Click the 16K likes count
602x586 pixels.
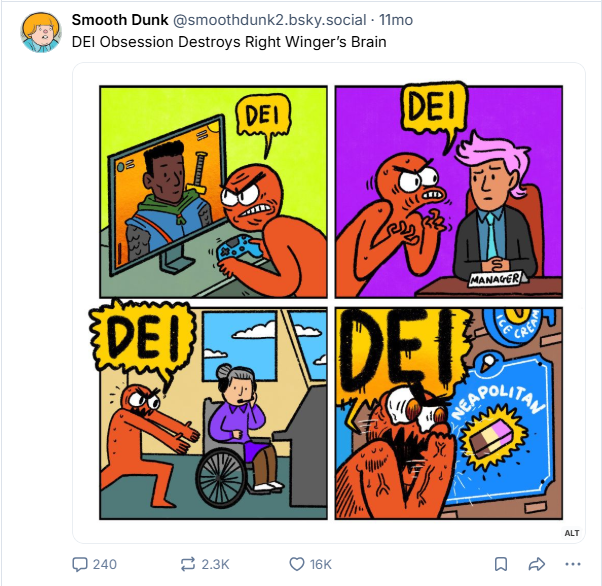321,564
